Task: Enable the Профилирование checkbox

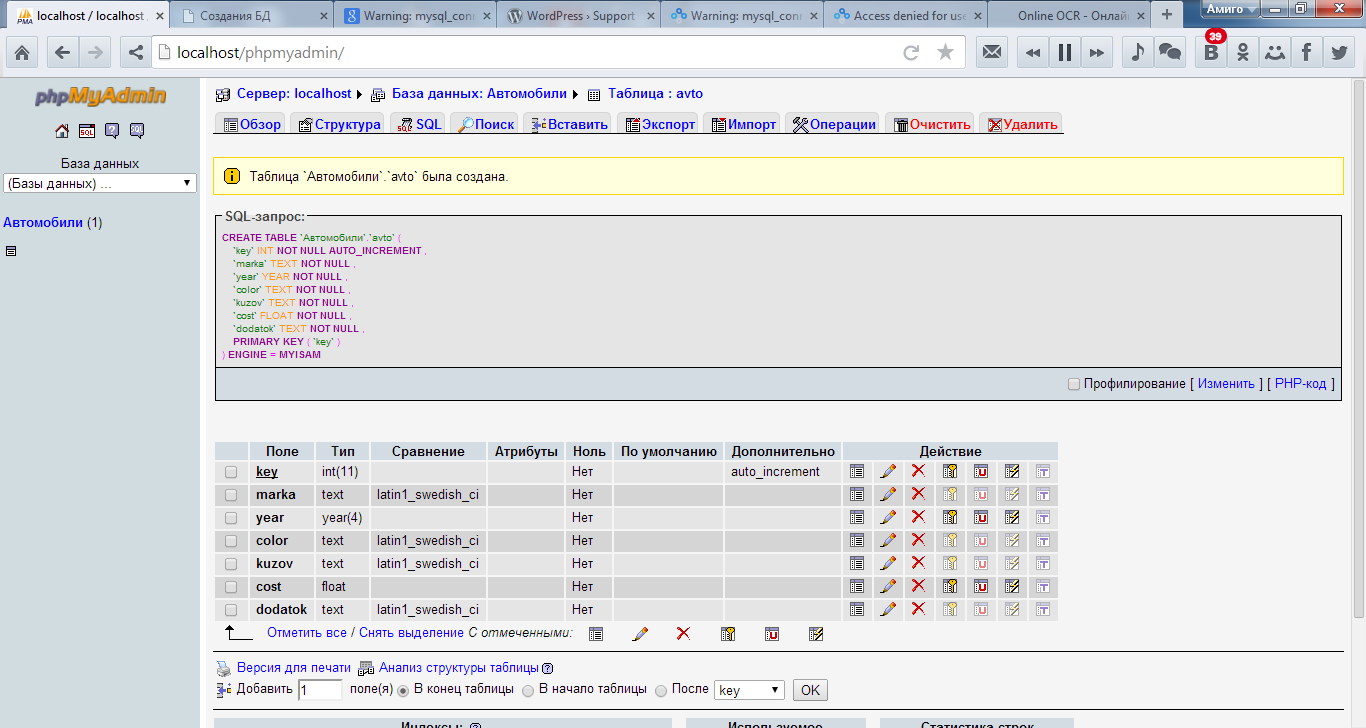Action: click(x=1074, y=384)
